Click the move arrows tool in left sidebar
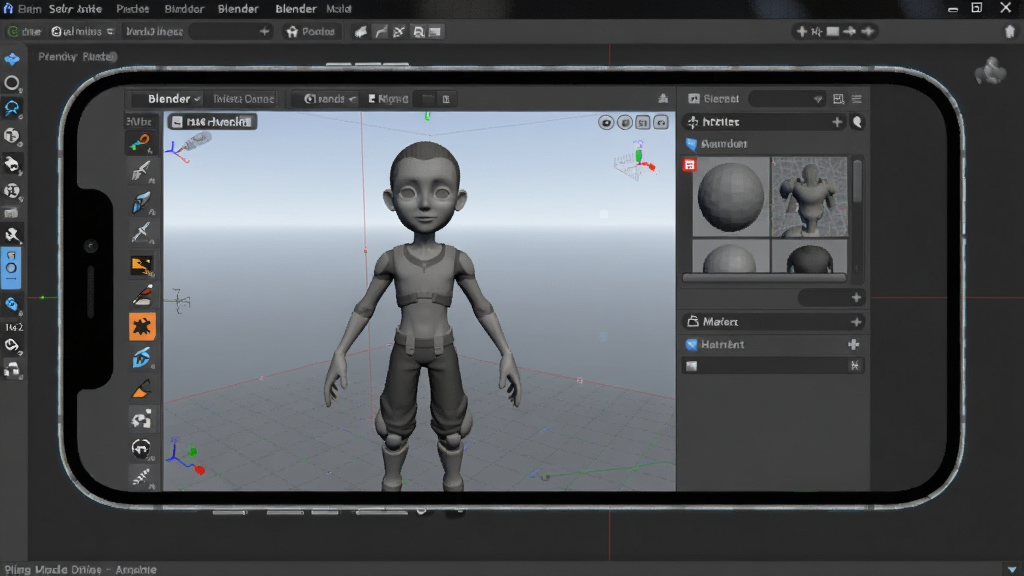 pos(12,59)
